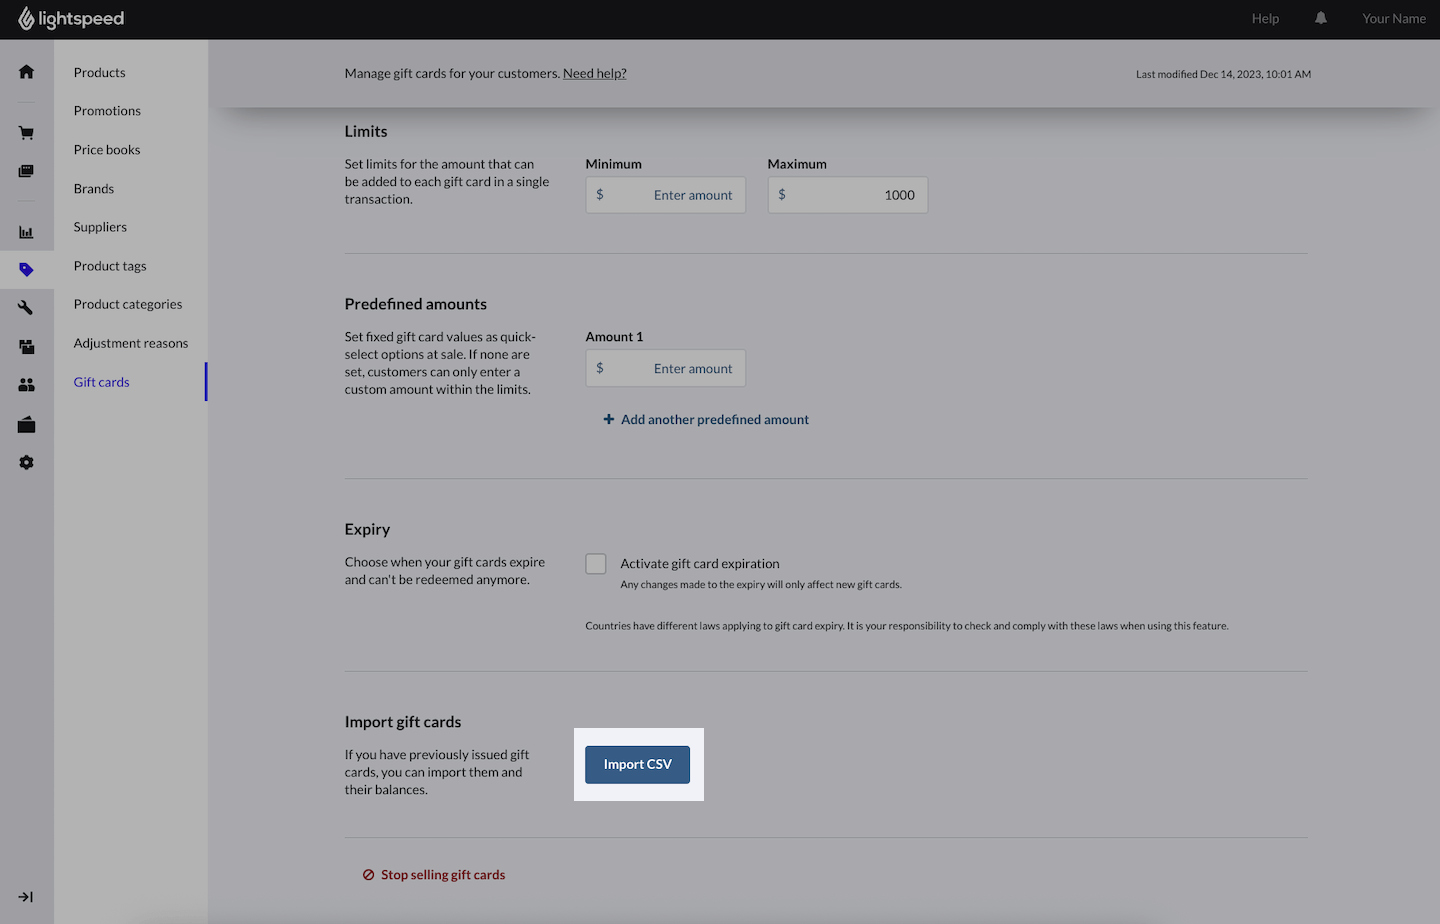The height and width of the screenshot is (924, 1440).
Task: Select the register icon in the sidebar
Action: 26,170
